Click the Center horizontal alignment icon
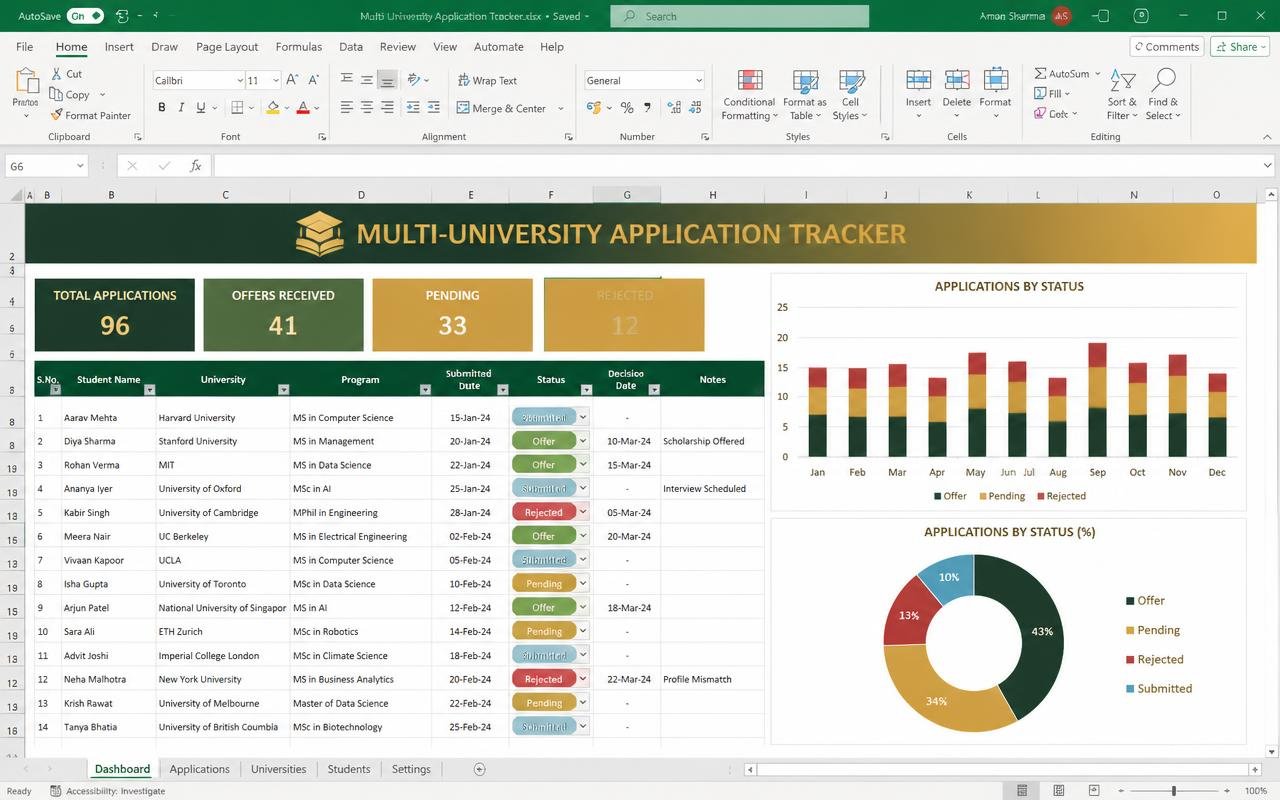This screenshot has width=1280, height=800. (367, 108)
